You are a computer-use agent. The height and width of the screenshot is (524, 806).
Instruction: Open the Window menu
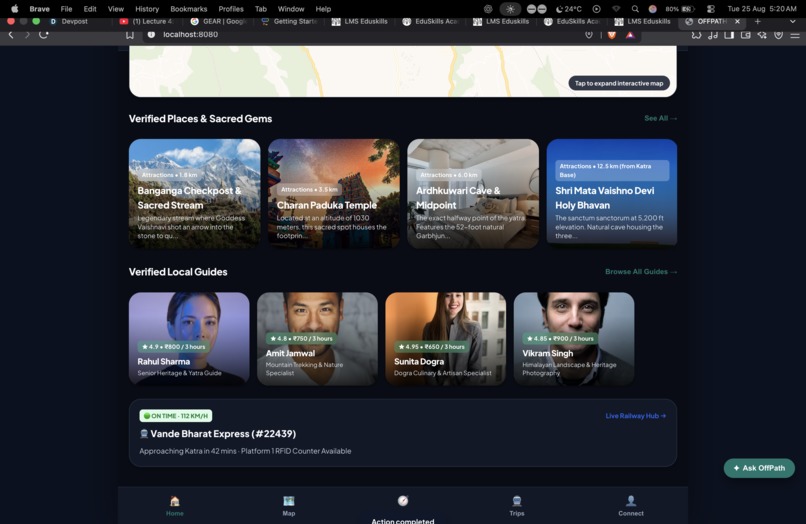(x=291, y=9)
